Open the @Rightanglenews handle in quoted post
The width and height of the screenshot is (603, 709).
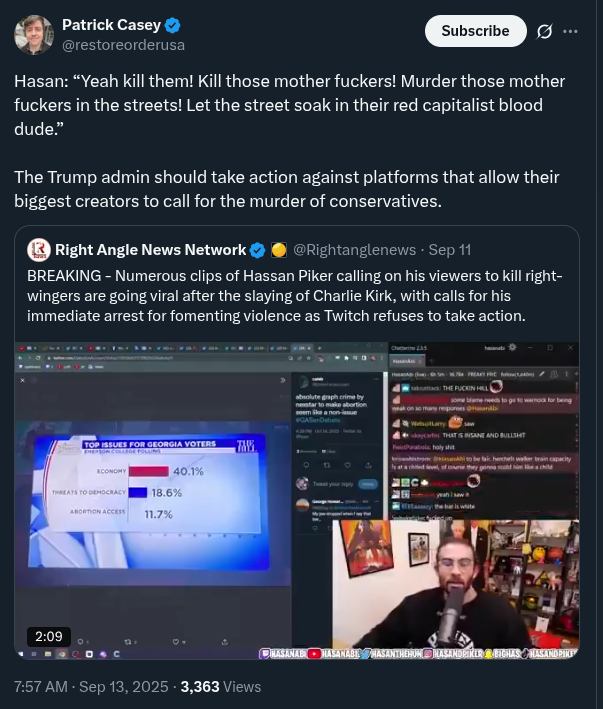[354, 250]
